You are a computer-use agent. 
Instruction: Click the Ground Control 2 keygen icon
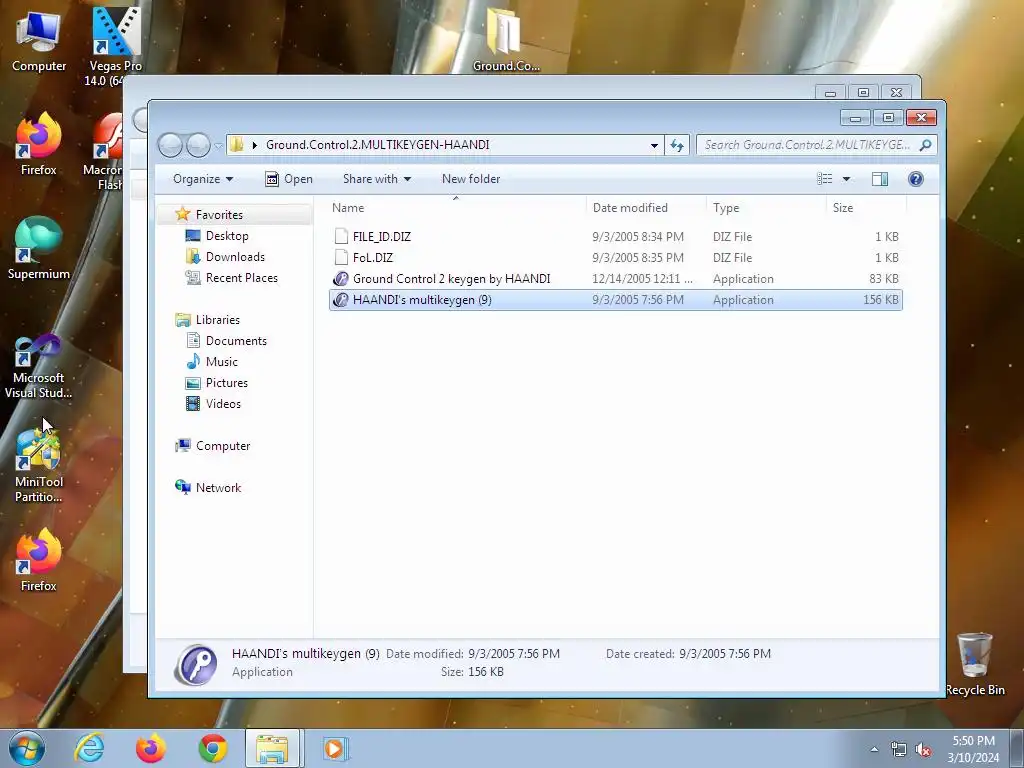[x=341, y=279]
